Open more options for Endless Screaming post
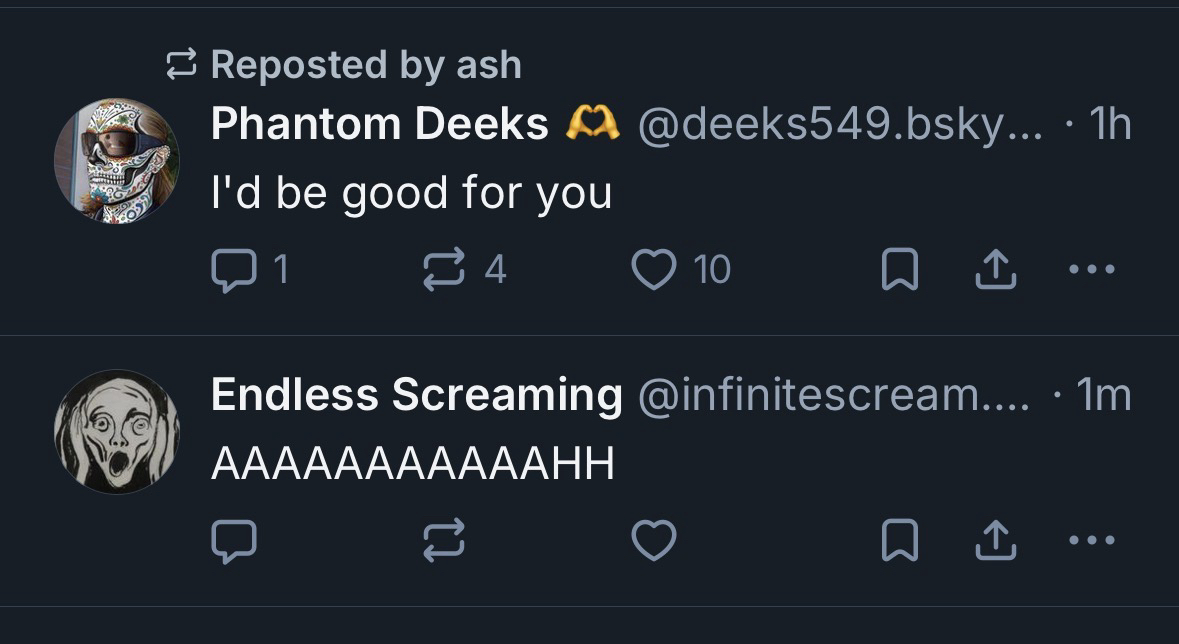This screenshot has height=644, width=1179. click(1092, 541)
